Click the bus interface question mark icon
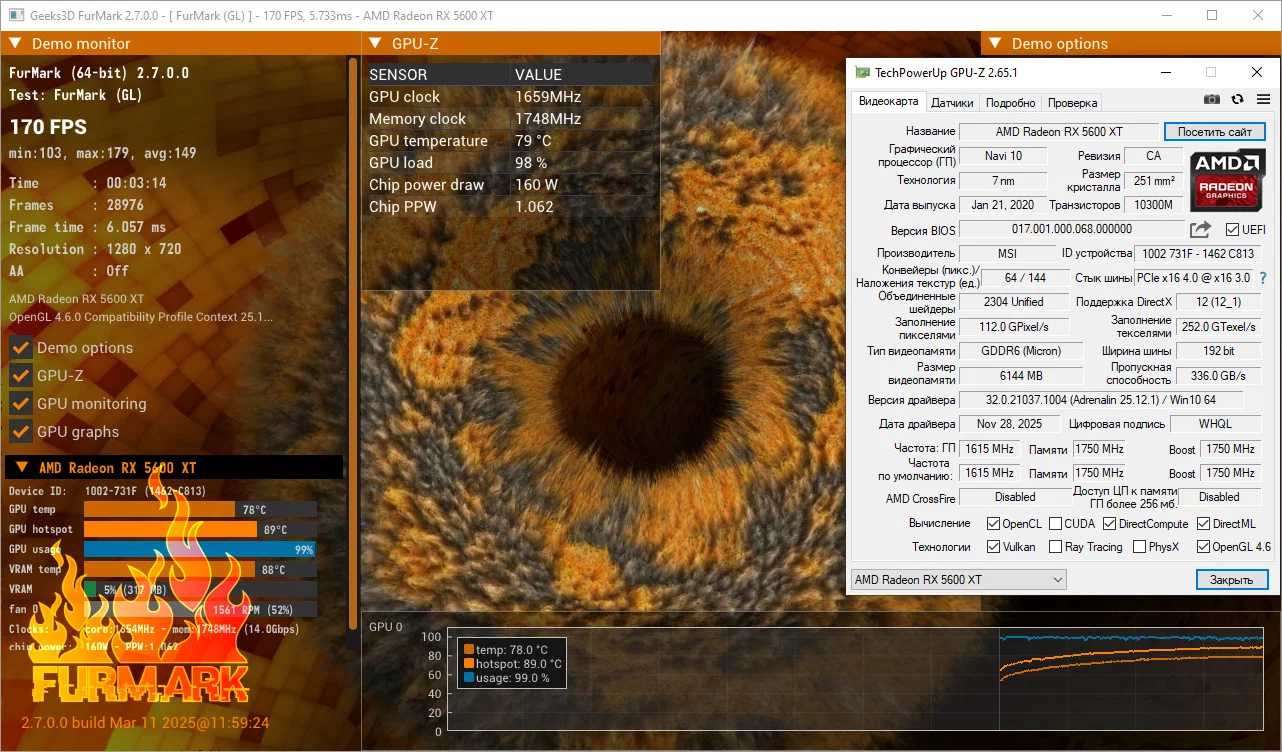This screenshot has height=752, width=1282. coord(1263,278)
